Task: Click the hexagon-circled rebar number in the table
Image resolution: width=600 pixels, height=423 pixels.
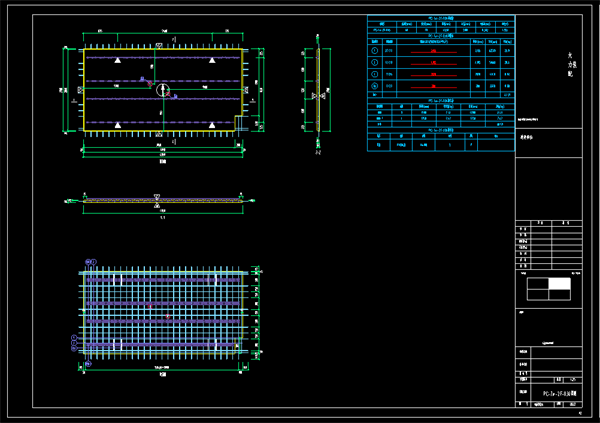Action: [375, 86]
